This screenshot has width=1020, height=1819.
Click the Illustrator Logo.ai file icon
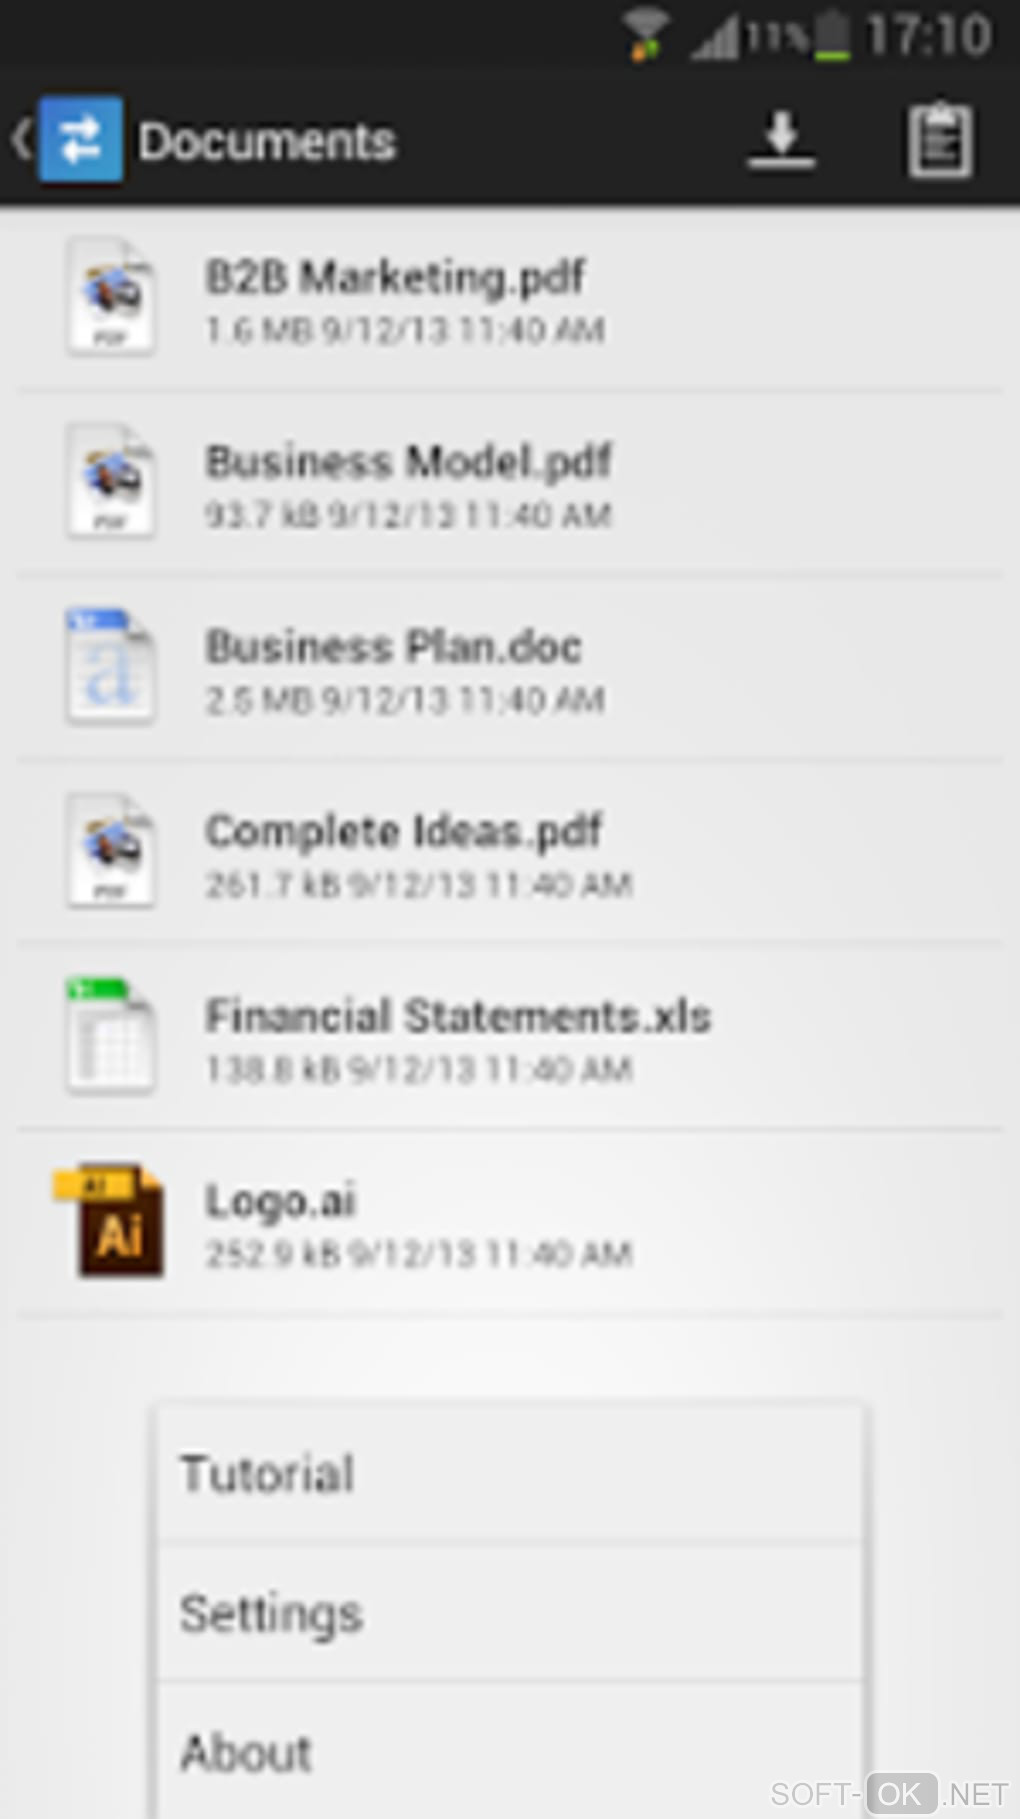[x=109, y=1221]
